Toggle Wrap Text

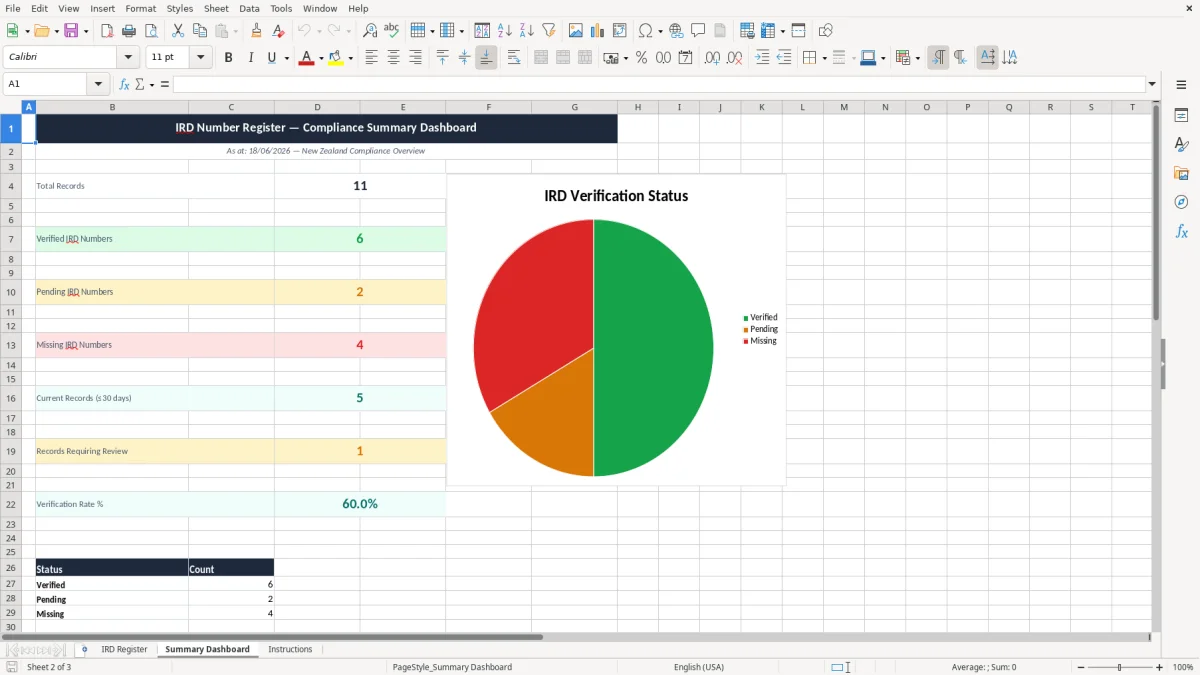(x=514, y=58)
